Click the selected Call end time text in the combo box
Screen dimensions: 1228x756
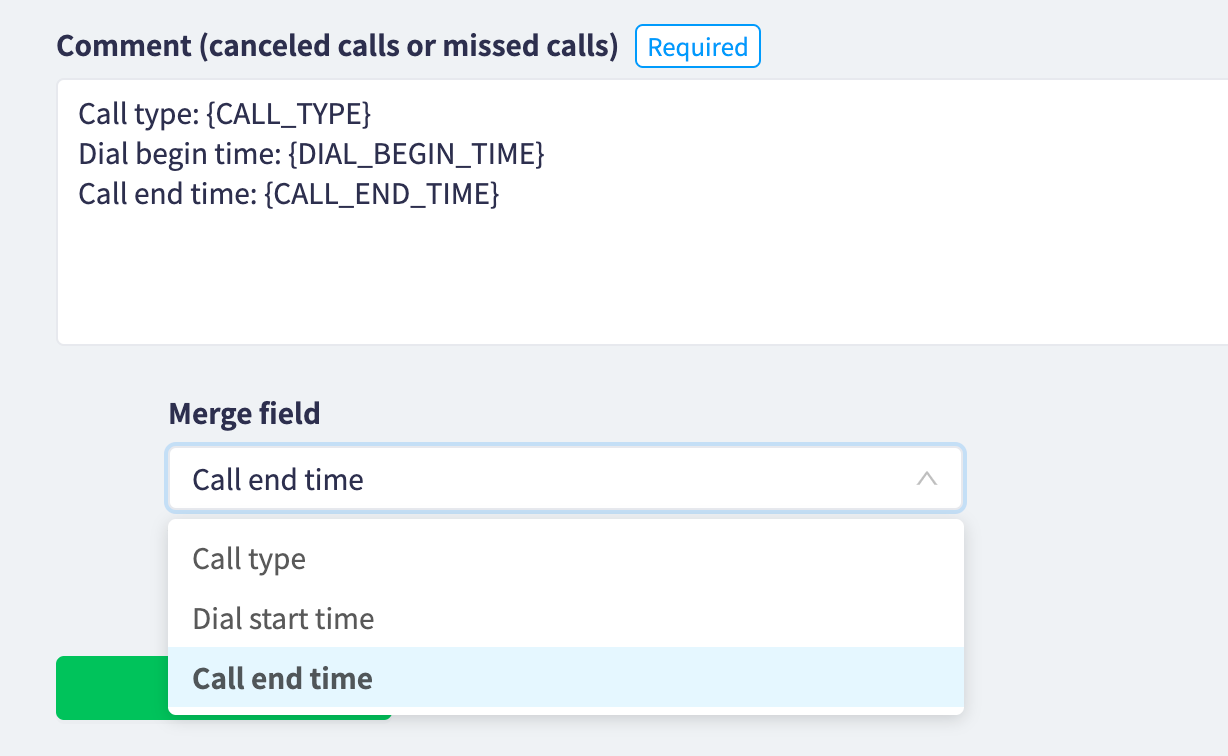(x=278, y=479)
